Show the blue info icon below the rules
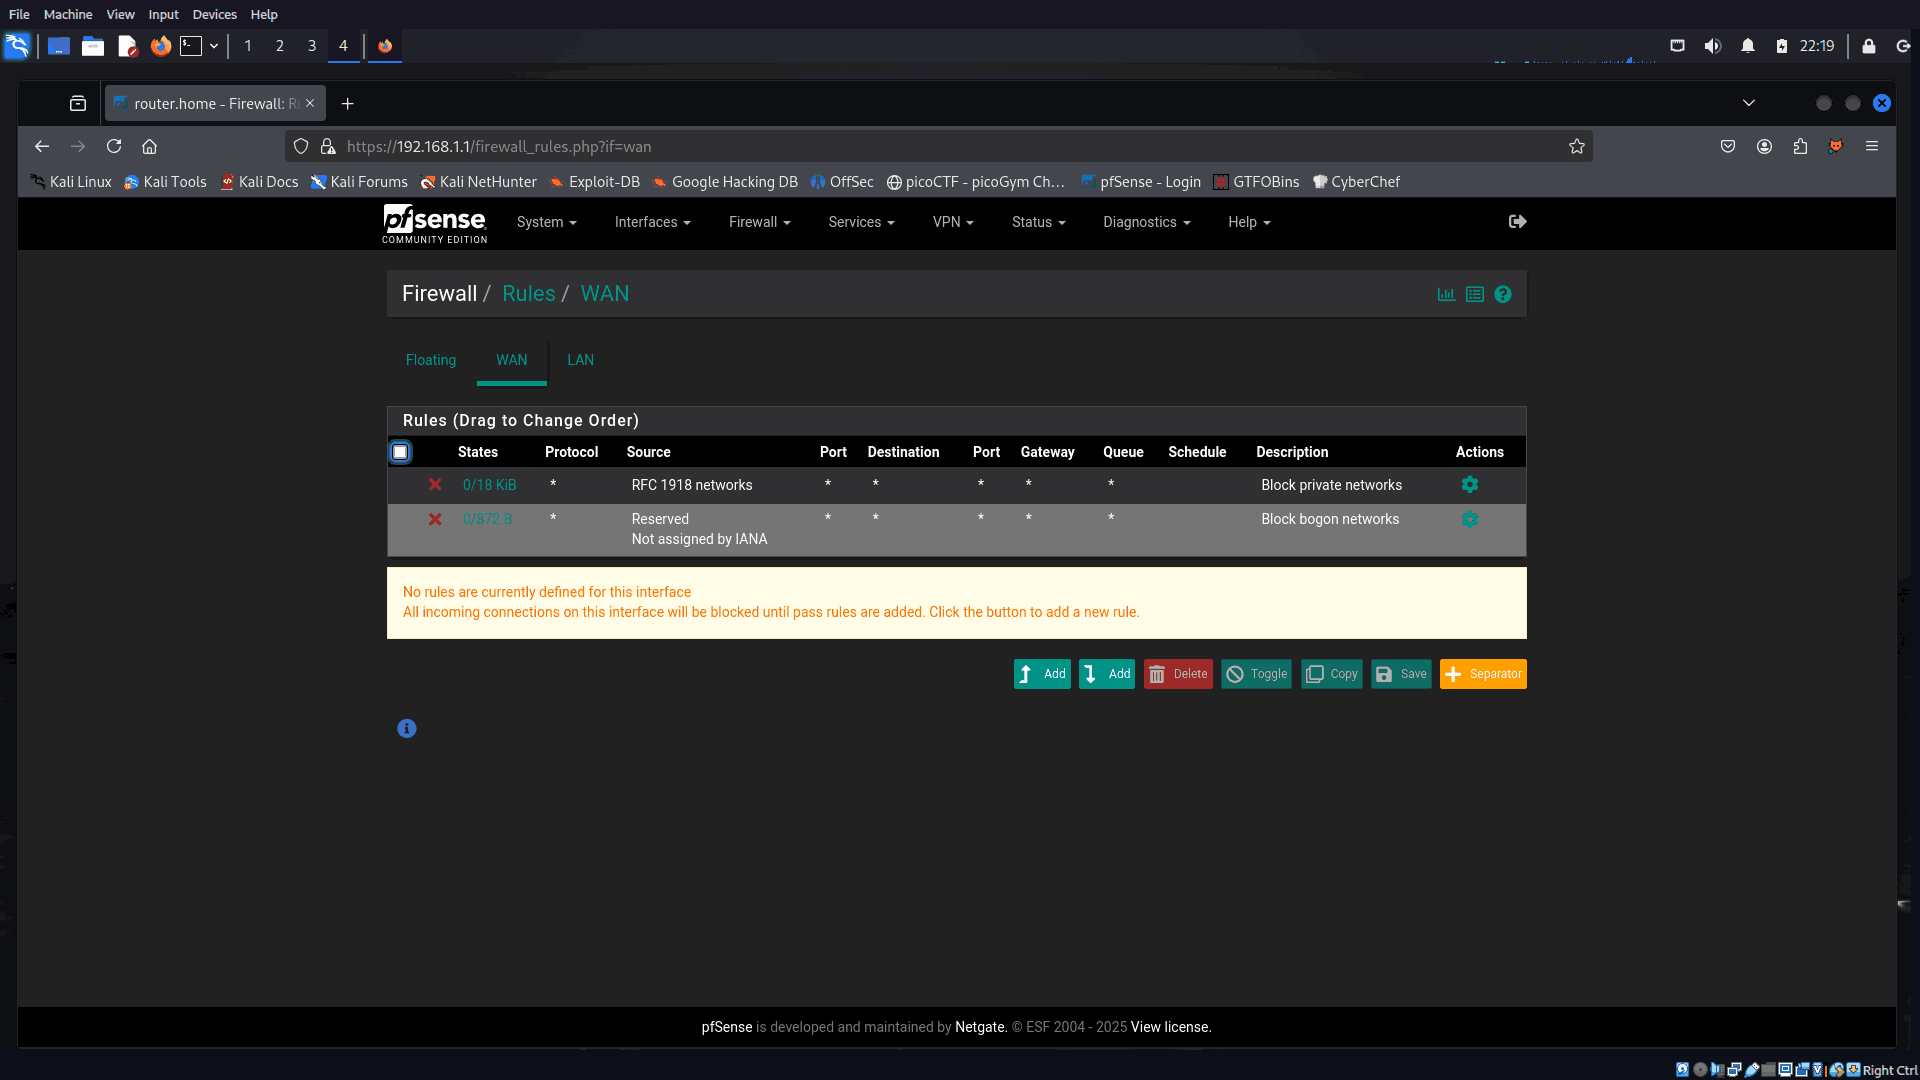The image size is (1920, 1080). (x=406, y=729)
